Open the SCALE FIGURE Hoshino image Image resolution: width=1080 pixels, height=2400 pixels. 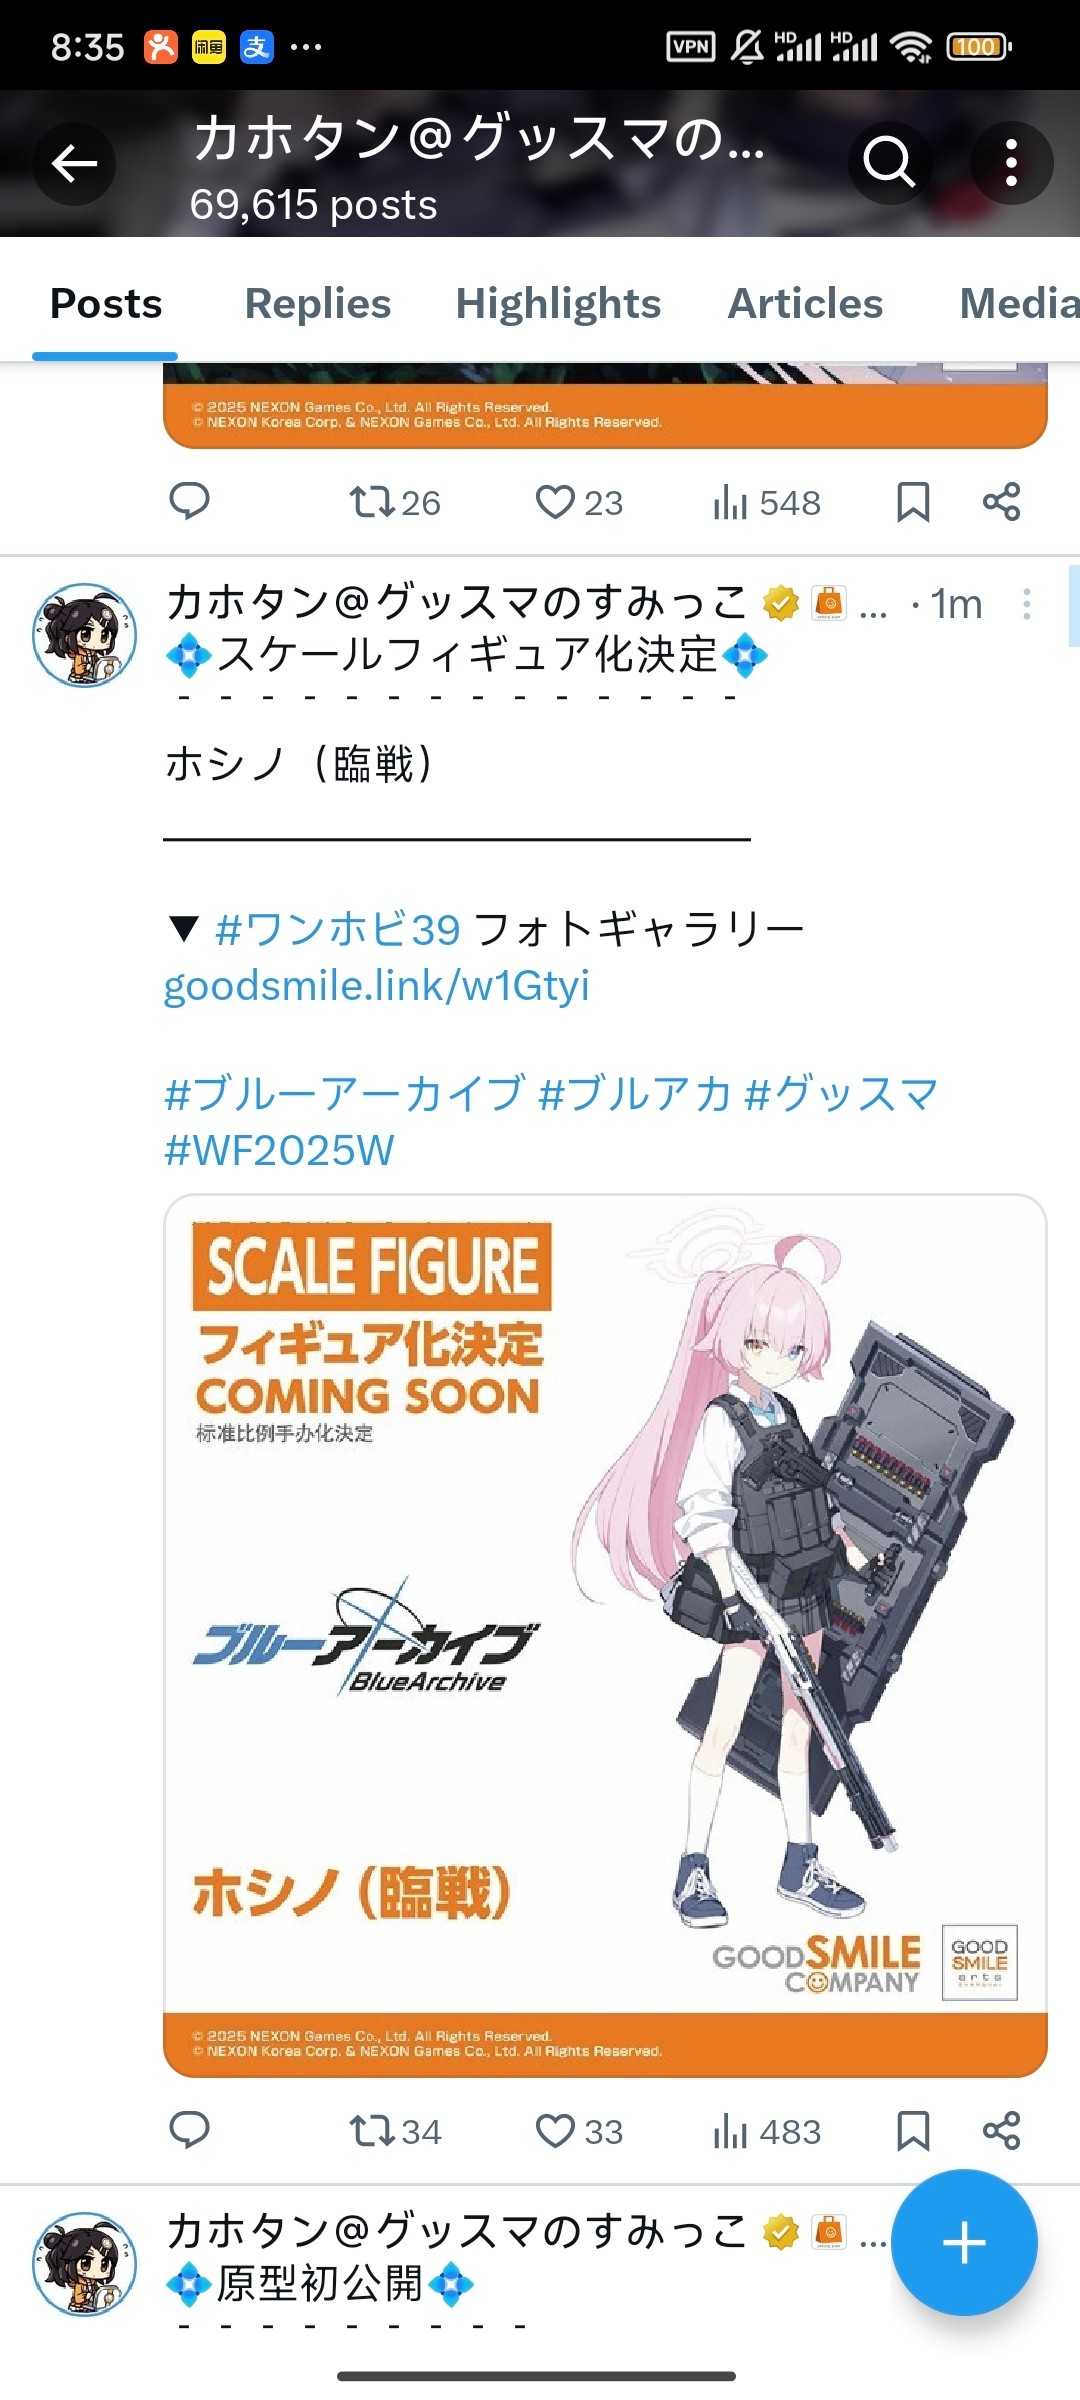point(605,1635)
